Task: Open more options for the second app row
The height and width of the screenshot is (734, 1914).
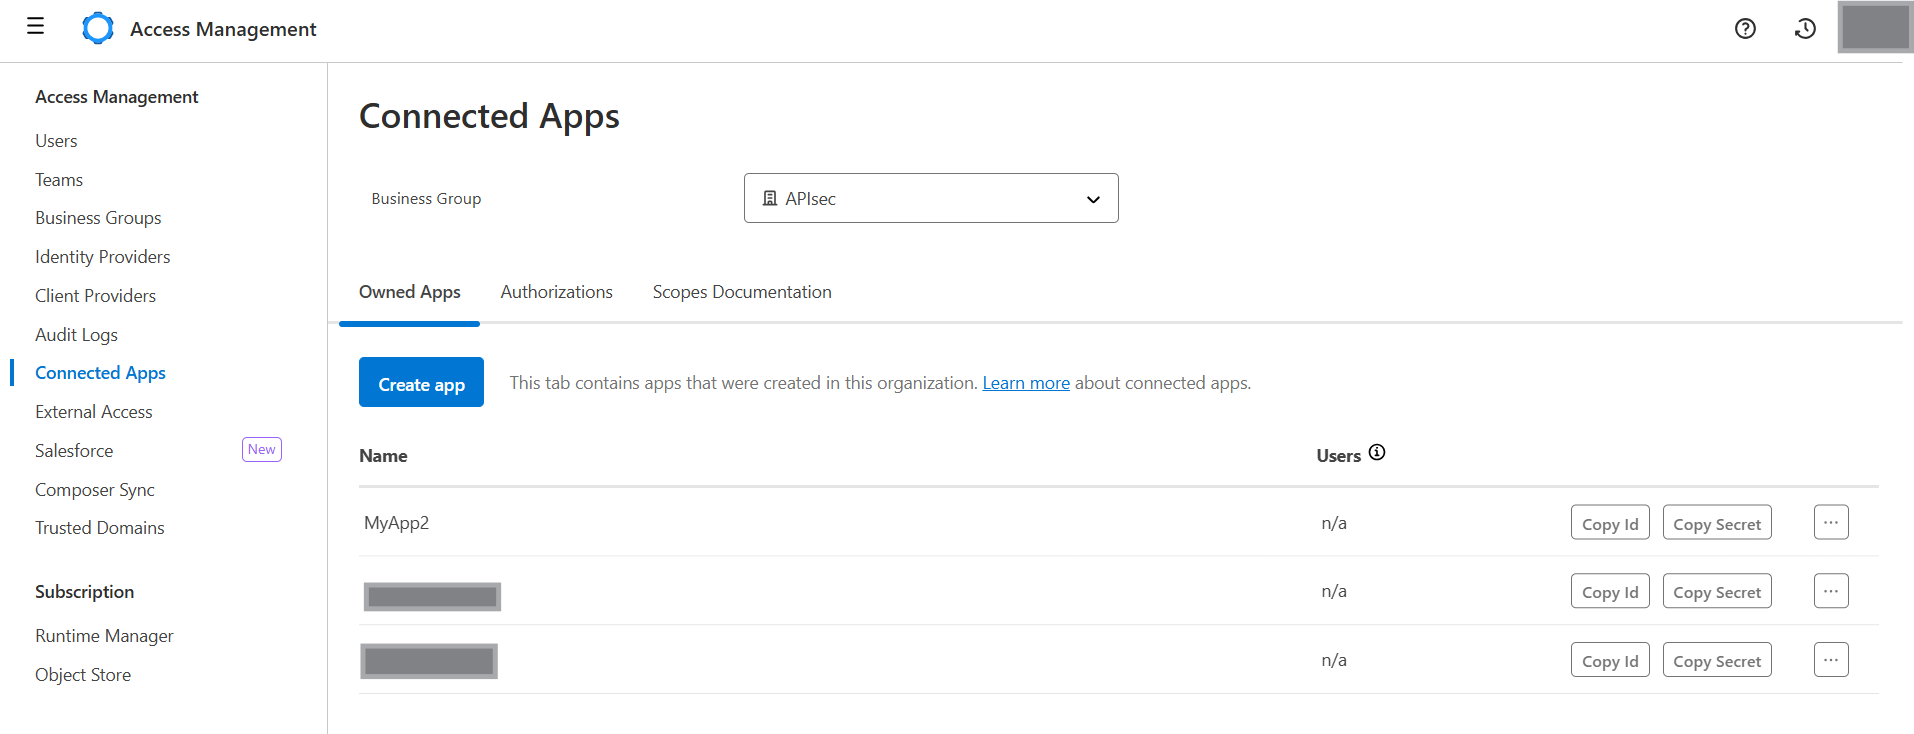Action: 1830,591
